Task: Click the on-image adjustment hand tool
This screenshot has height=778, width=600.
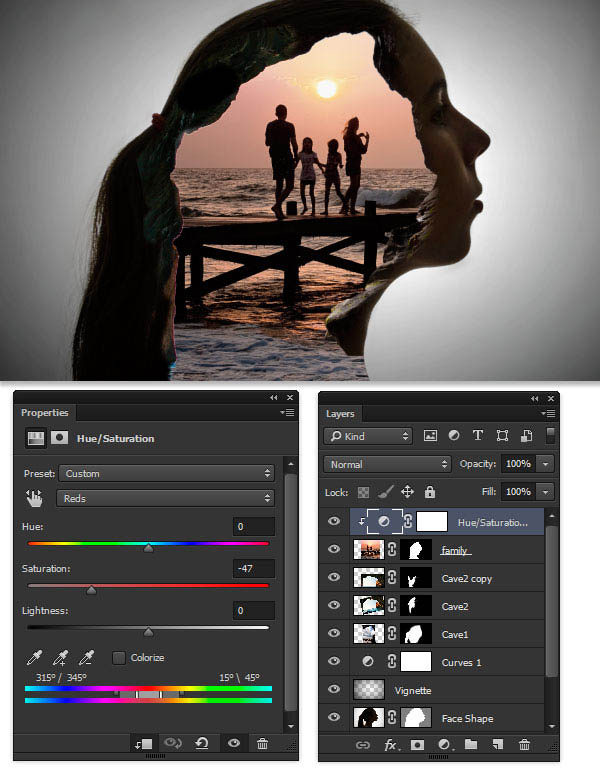Action: pos(35,498)
